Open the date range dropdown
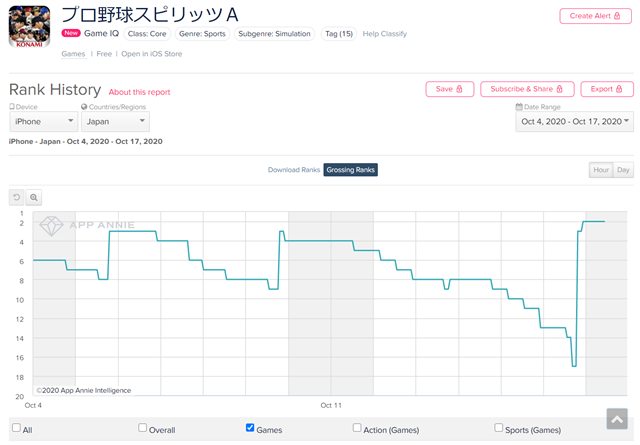This screenshot has height=445, width=640. pos(575,122)
